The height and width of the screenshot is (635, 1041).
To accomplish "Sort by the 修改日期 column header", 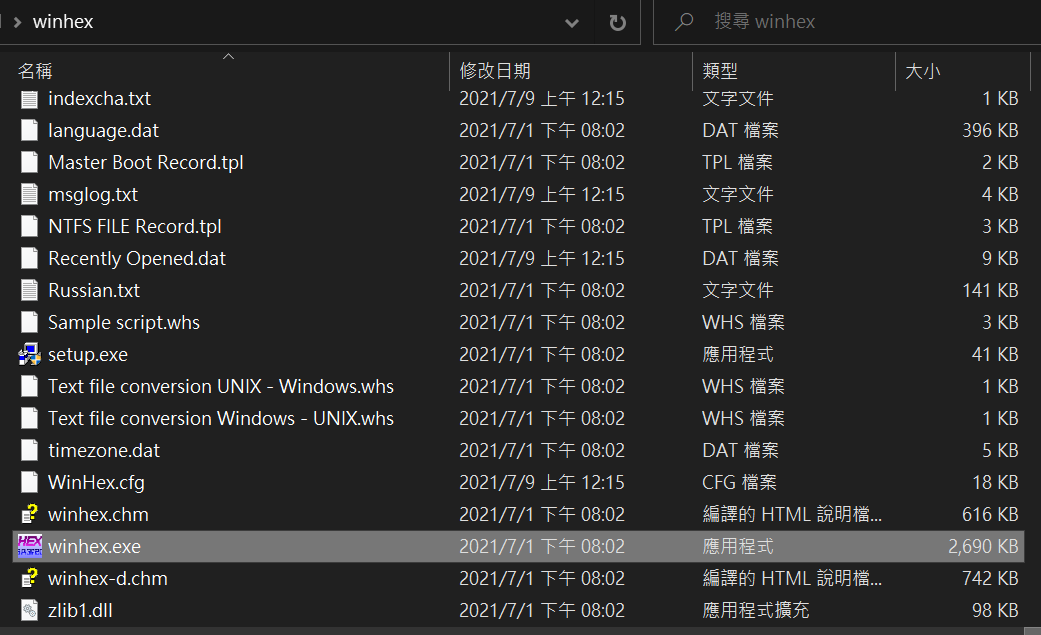I will (571, 70).
